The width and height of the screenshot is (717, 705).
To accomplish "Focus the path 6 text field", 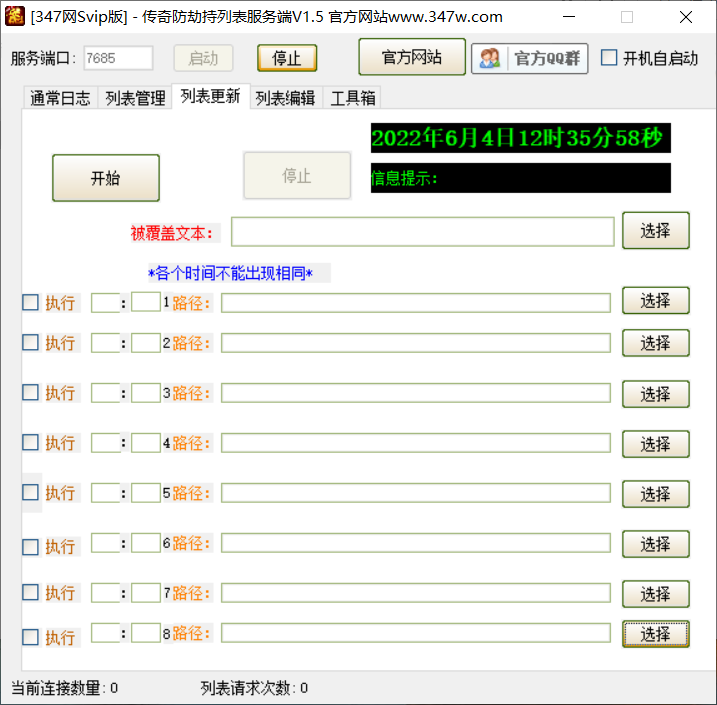I will pos(416,543).
